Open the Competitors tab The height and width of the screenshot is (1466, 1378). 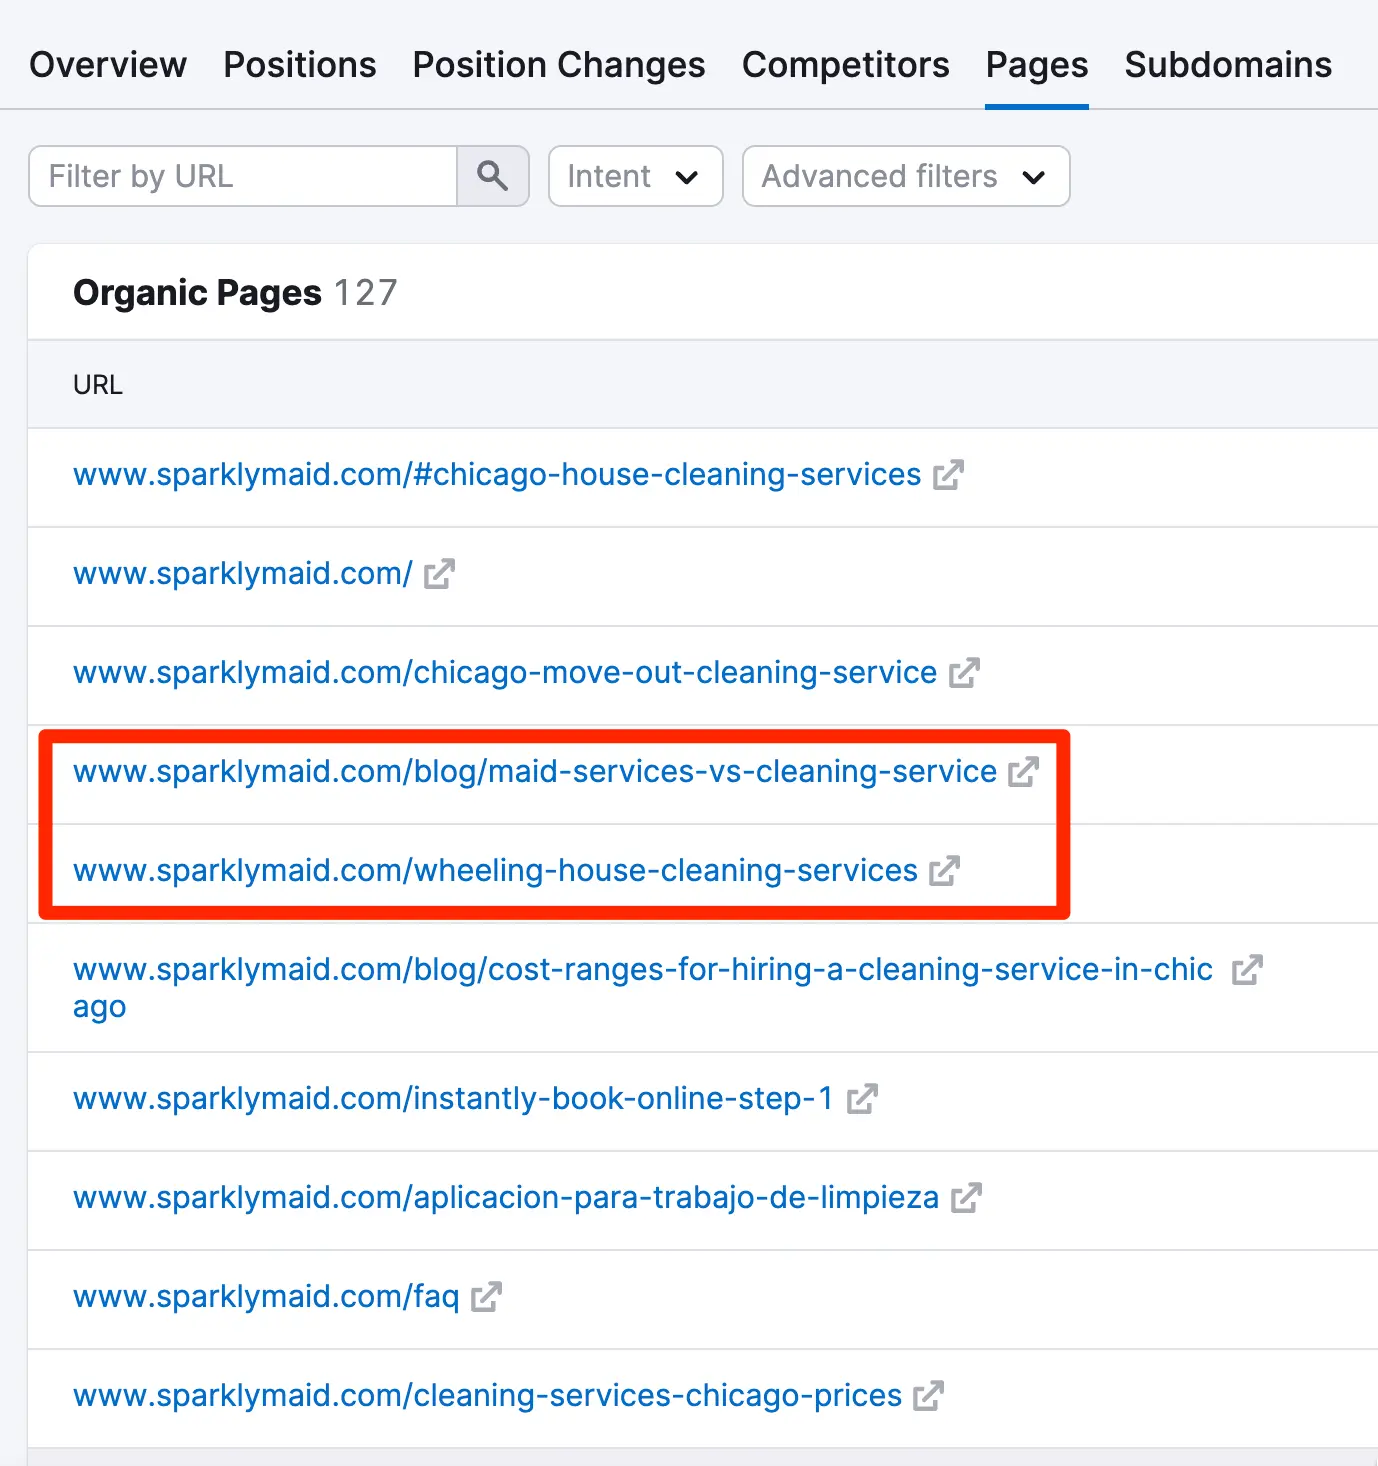coord(845,65)
